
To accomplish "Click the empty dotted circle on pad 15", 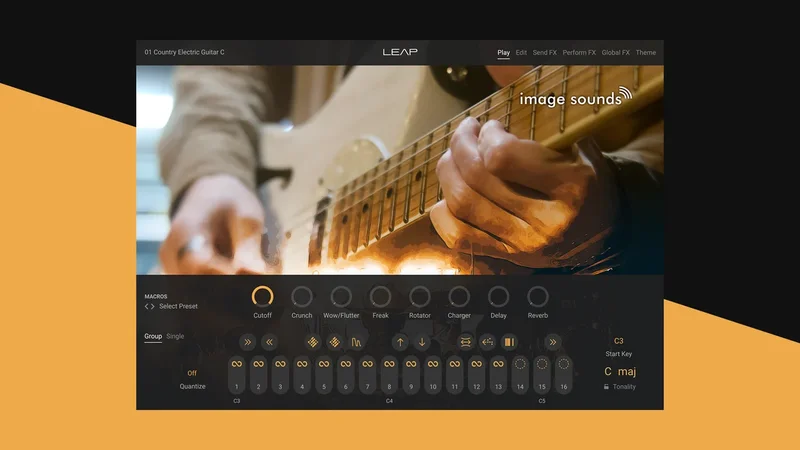I will (x=542, y=364).
